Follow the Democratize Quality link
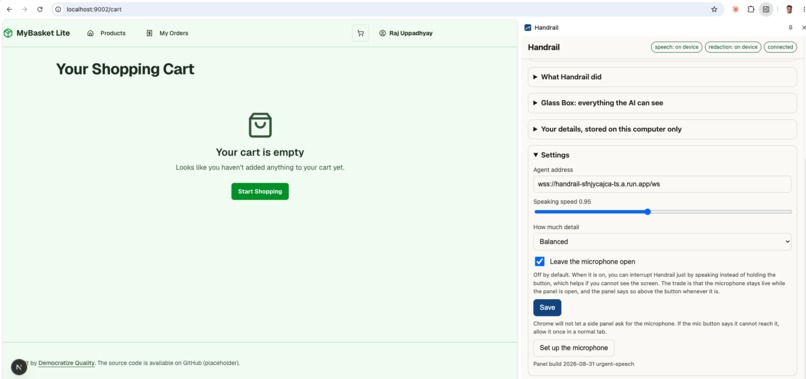Screen dimensions: 806x379 (66, 363)
